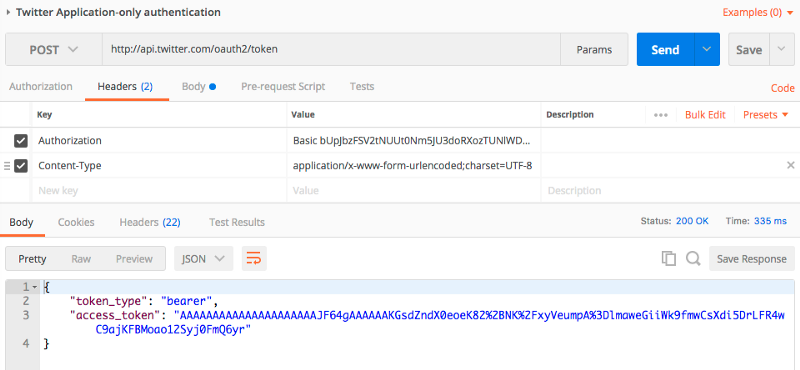Click the application/x-www-form-urlencoded value cell
This screenshot has height=370, width=800.
coord(414,165)
